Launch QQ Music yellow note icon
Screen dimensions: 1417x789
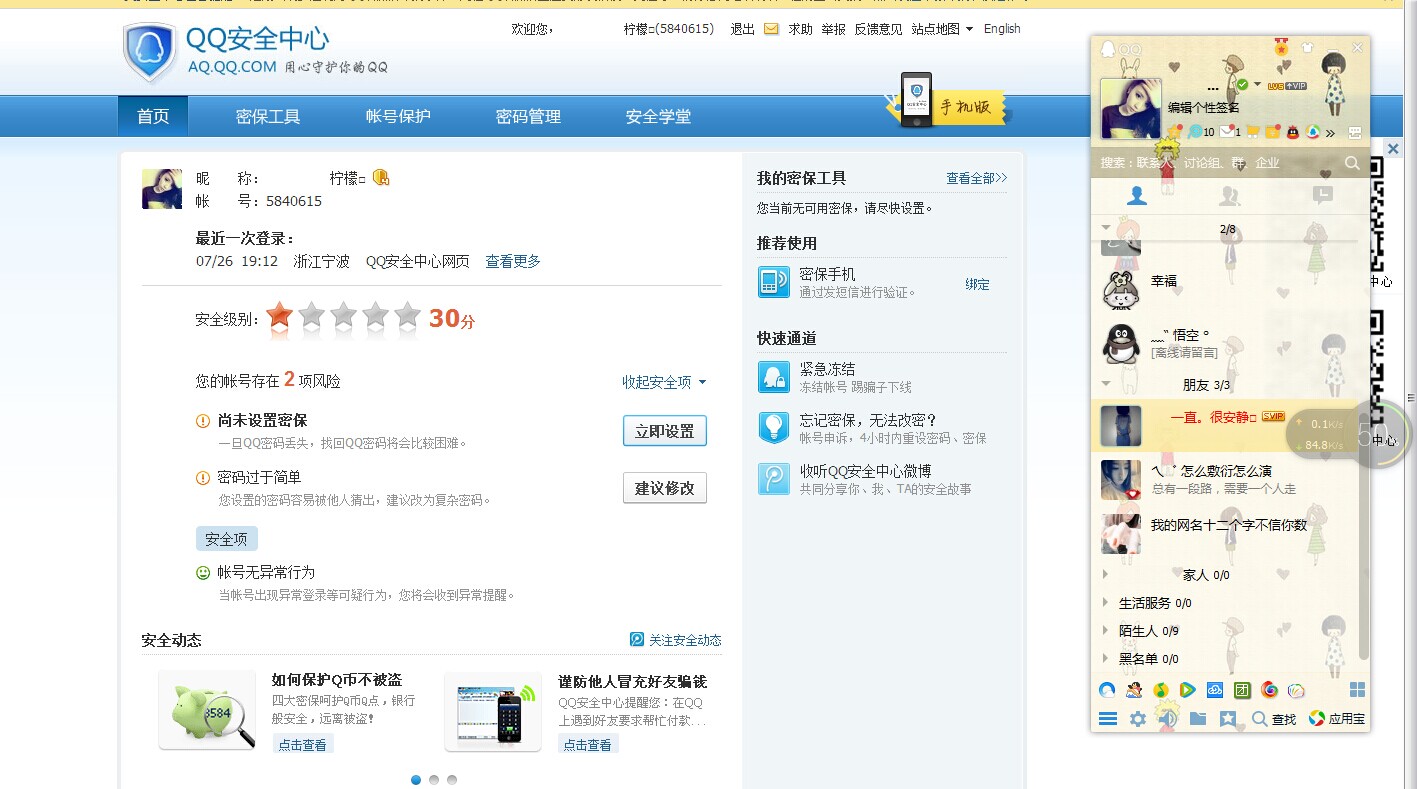[1161, 689]
